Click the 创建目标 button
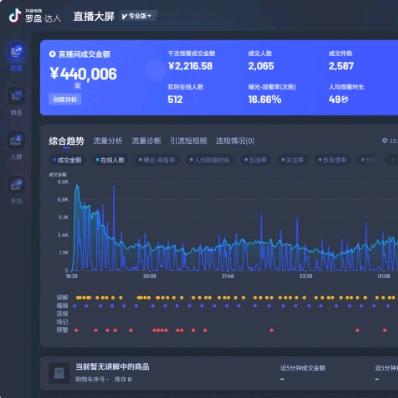 click(65, 99)
